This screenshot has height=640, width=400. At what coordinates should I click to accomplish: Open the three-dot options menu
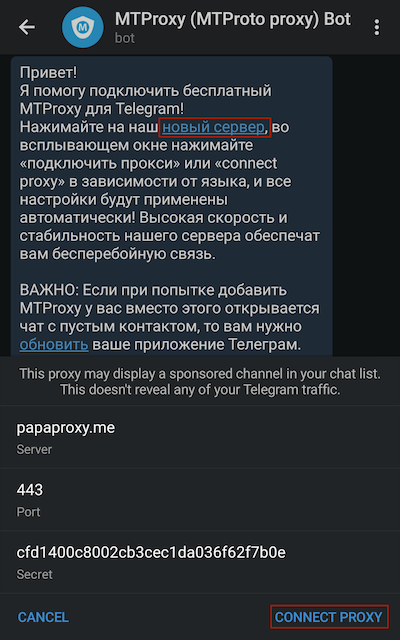coord(376,27)
